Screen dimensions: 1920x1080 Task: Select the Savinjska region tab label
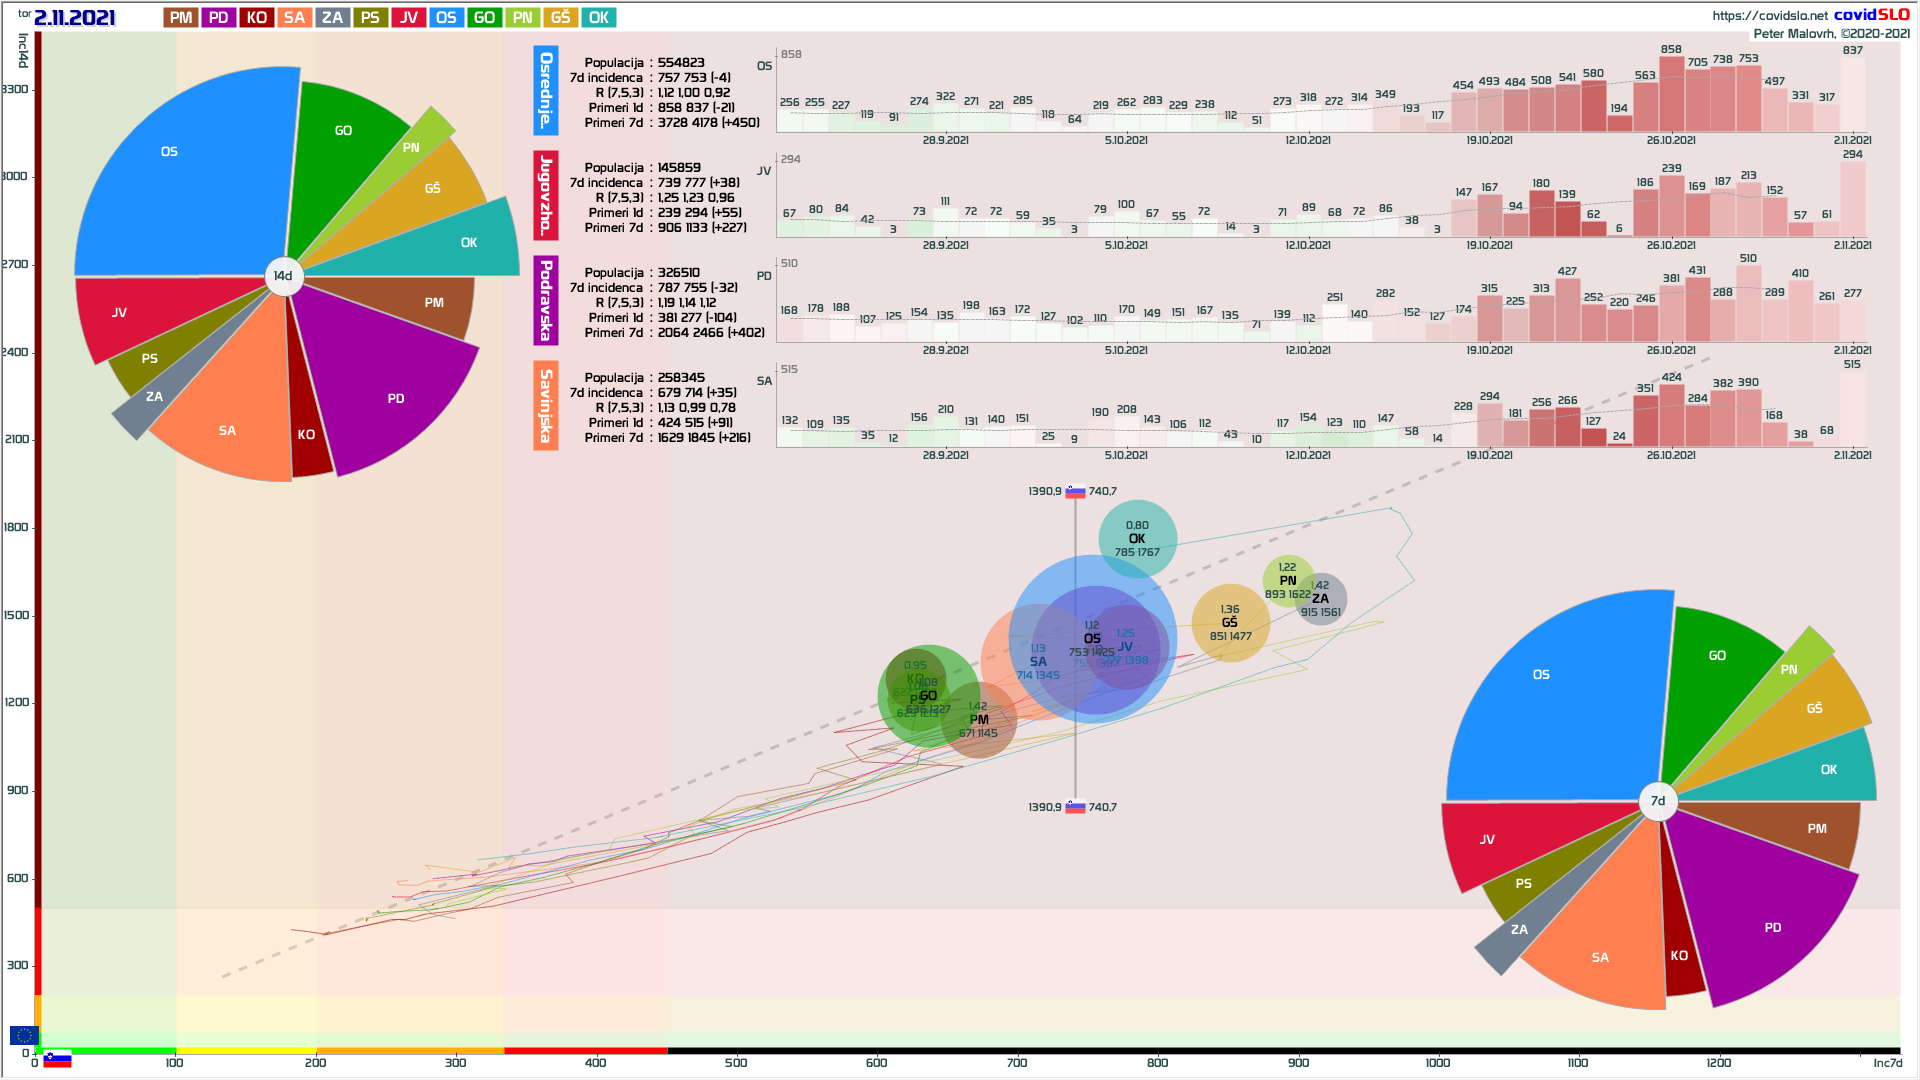(x=546, y=406)
